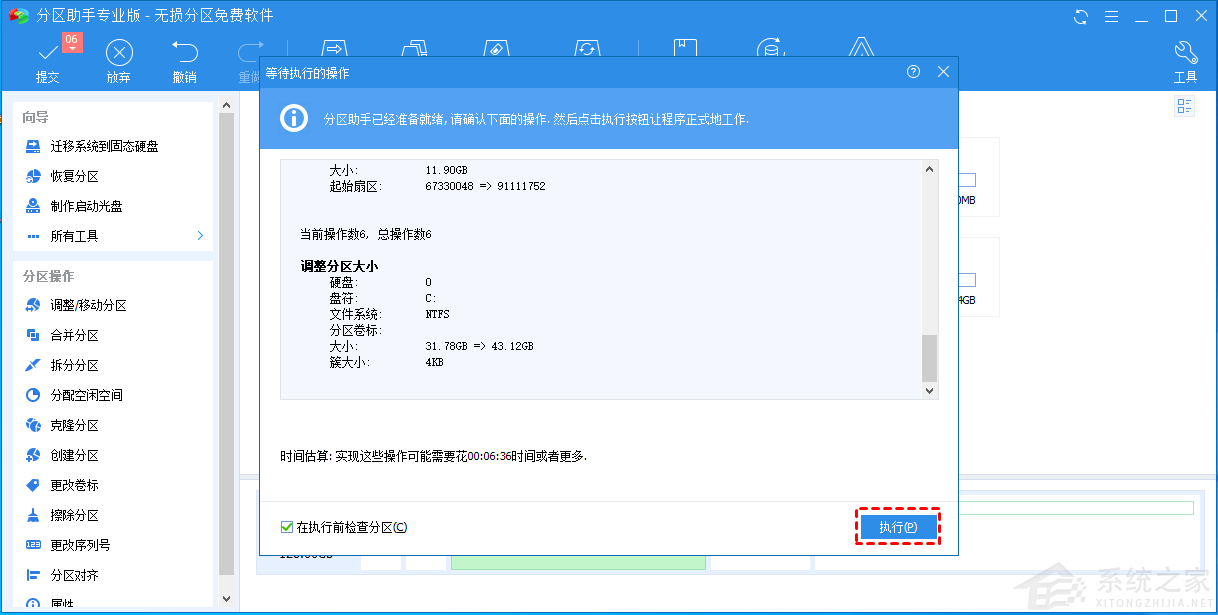Click 放弃 to discard pending operations
Viewport: 1218px width, 615px height.
(119, 58)
